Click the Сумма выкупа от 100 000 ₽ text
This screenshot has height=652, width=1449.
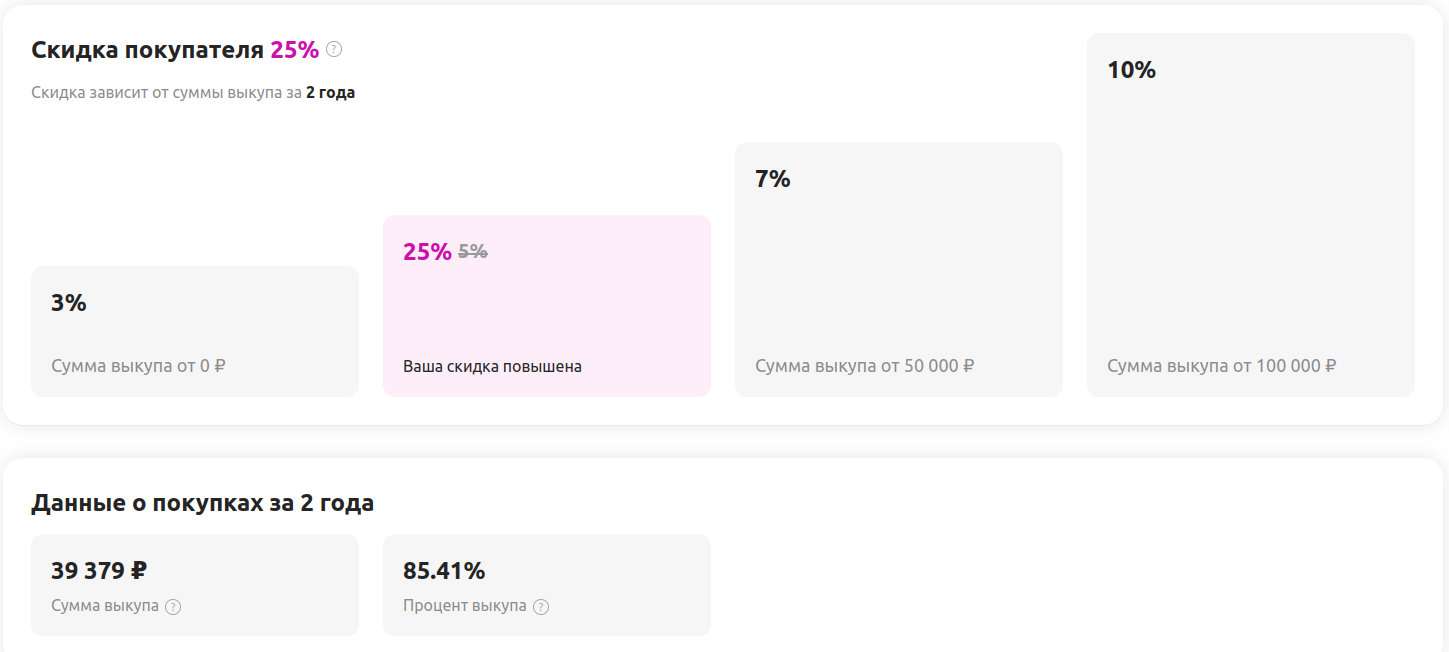coord(1221,366)
